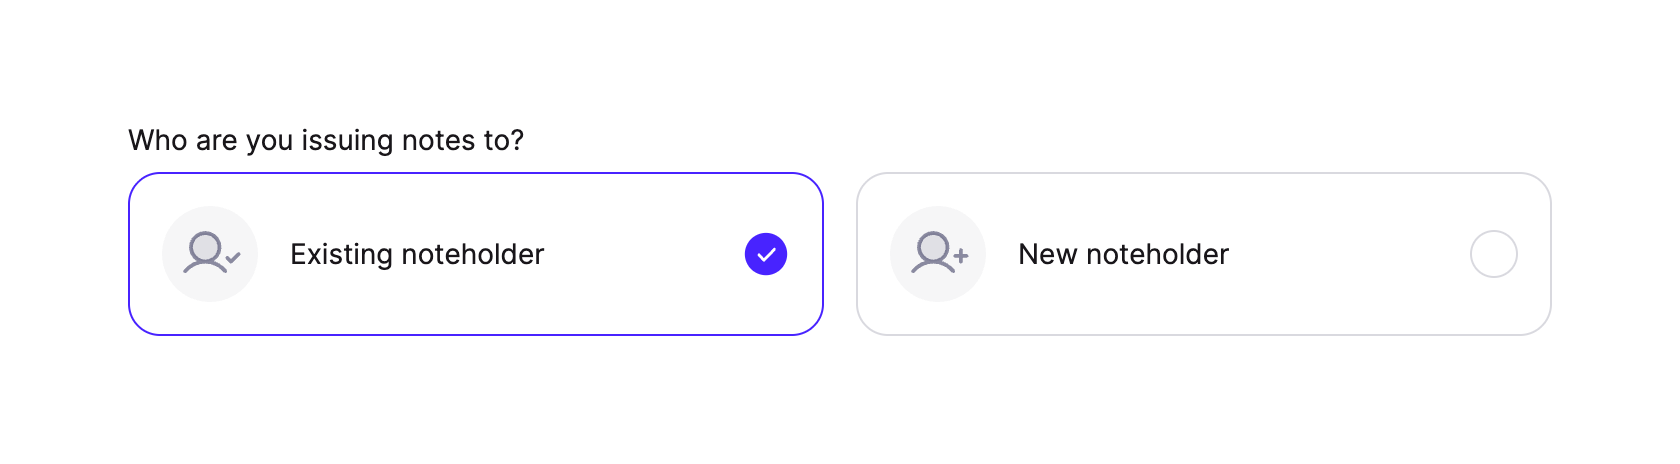Image resolution: width=1680 pixels, height=464 pixels.
Task: Keep Existing noteholder selected by clicking it
Action: pos(475,254)
